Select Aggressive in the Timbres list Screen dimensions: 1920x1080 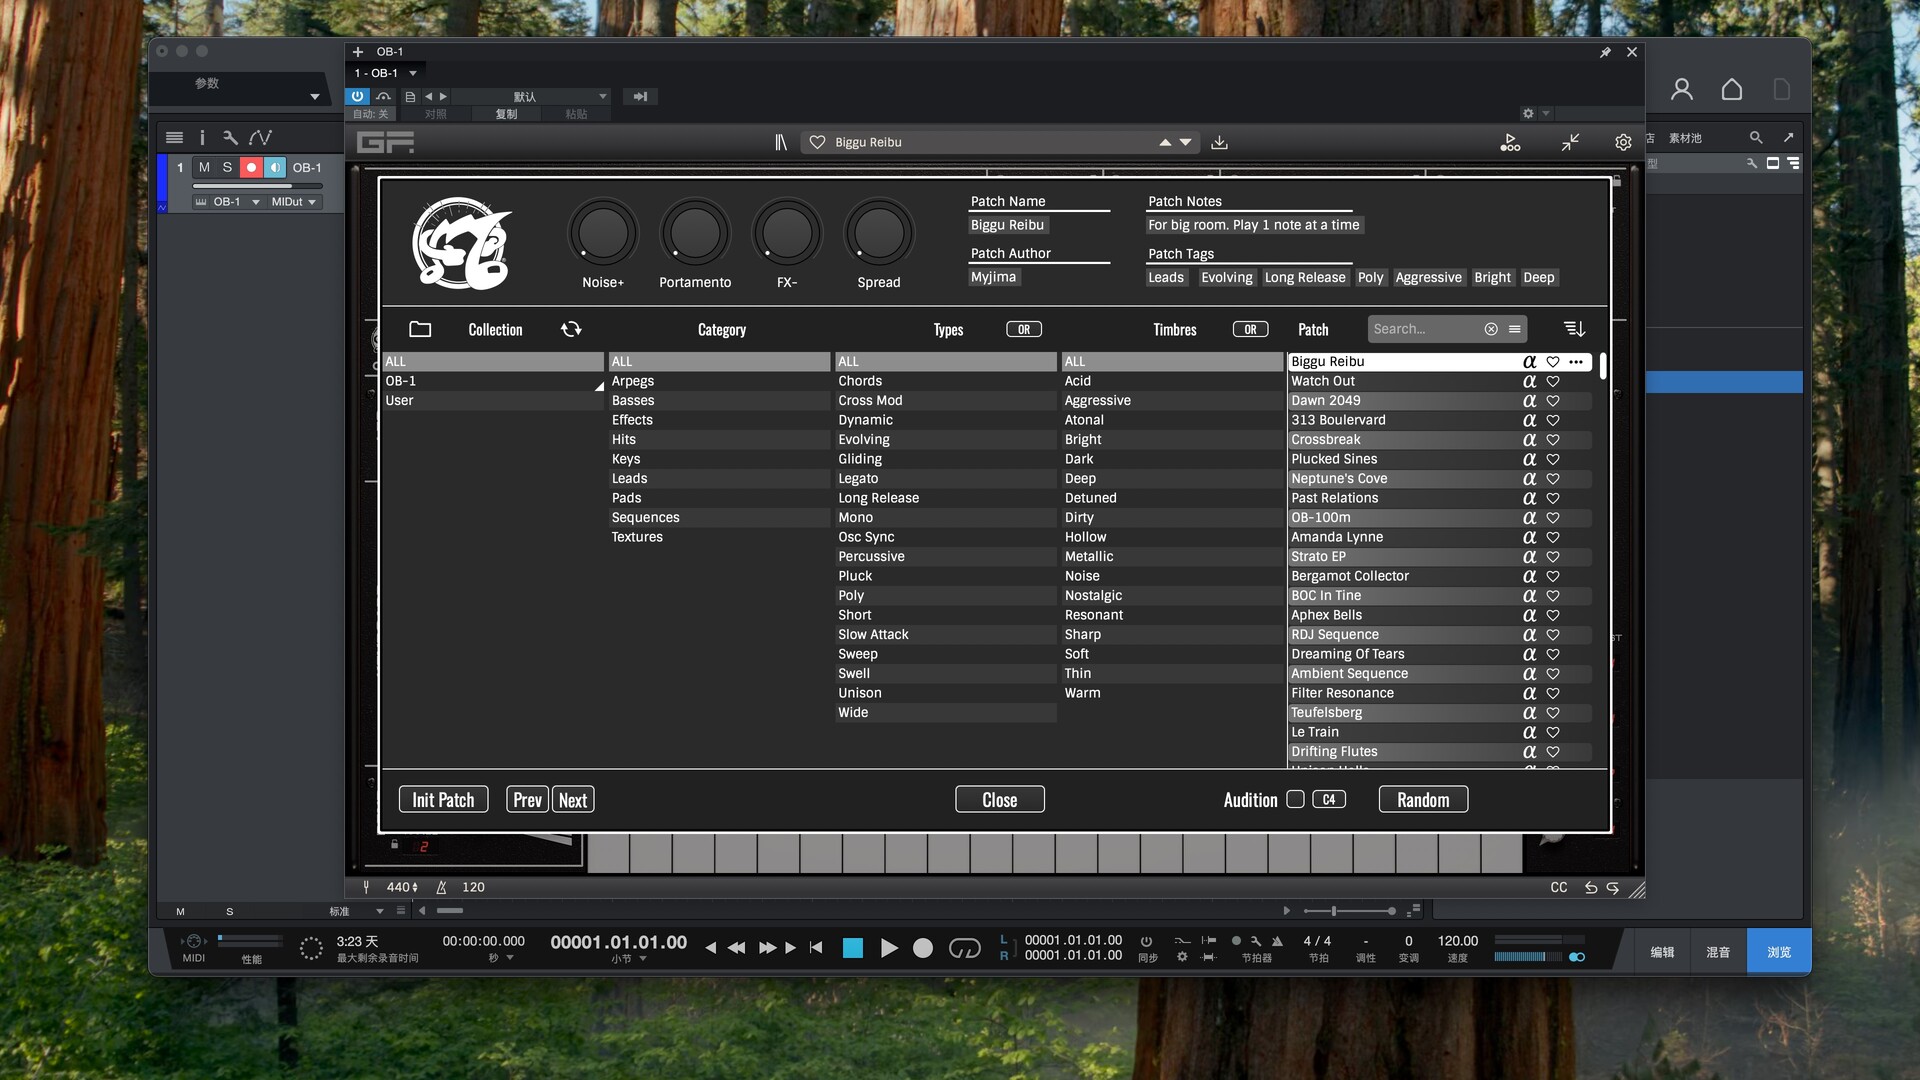[x=1172, y=401]
